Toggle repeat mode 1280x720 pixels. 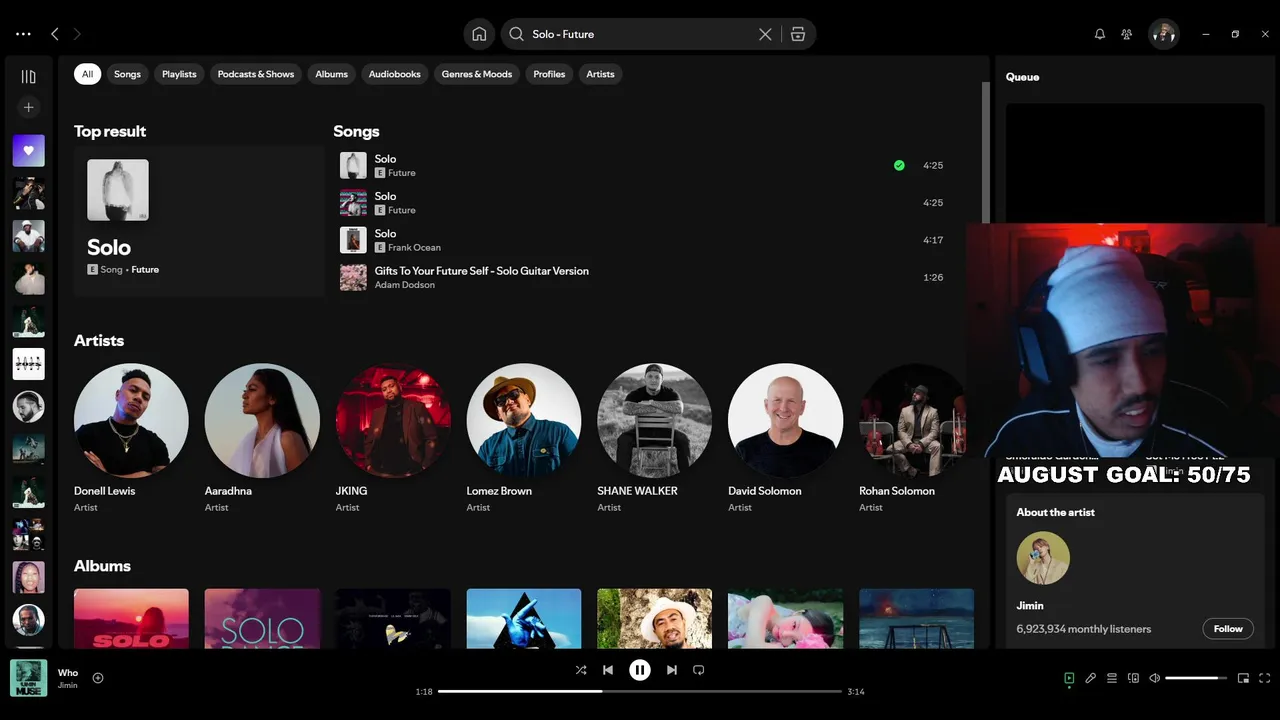point(699,670)
